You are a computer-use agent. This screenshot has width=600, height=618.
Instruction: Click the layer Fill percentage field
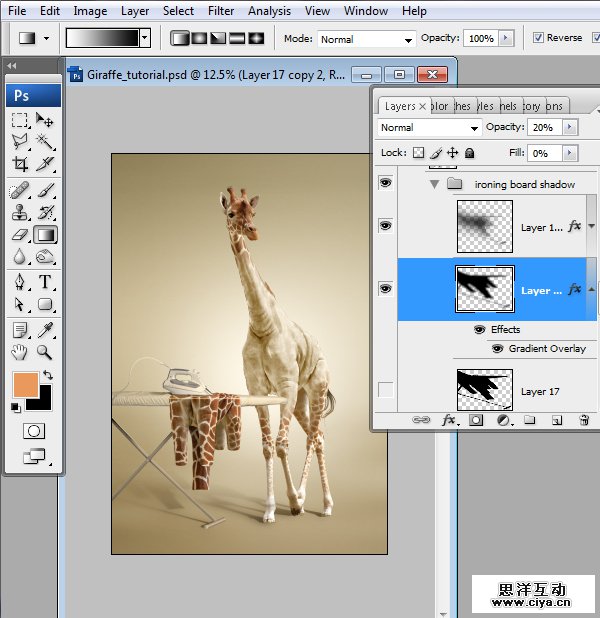545,153
